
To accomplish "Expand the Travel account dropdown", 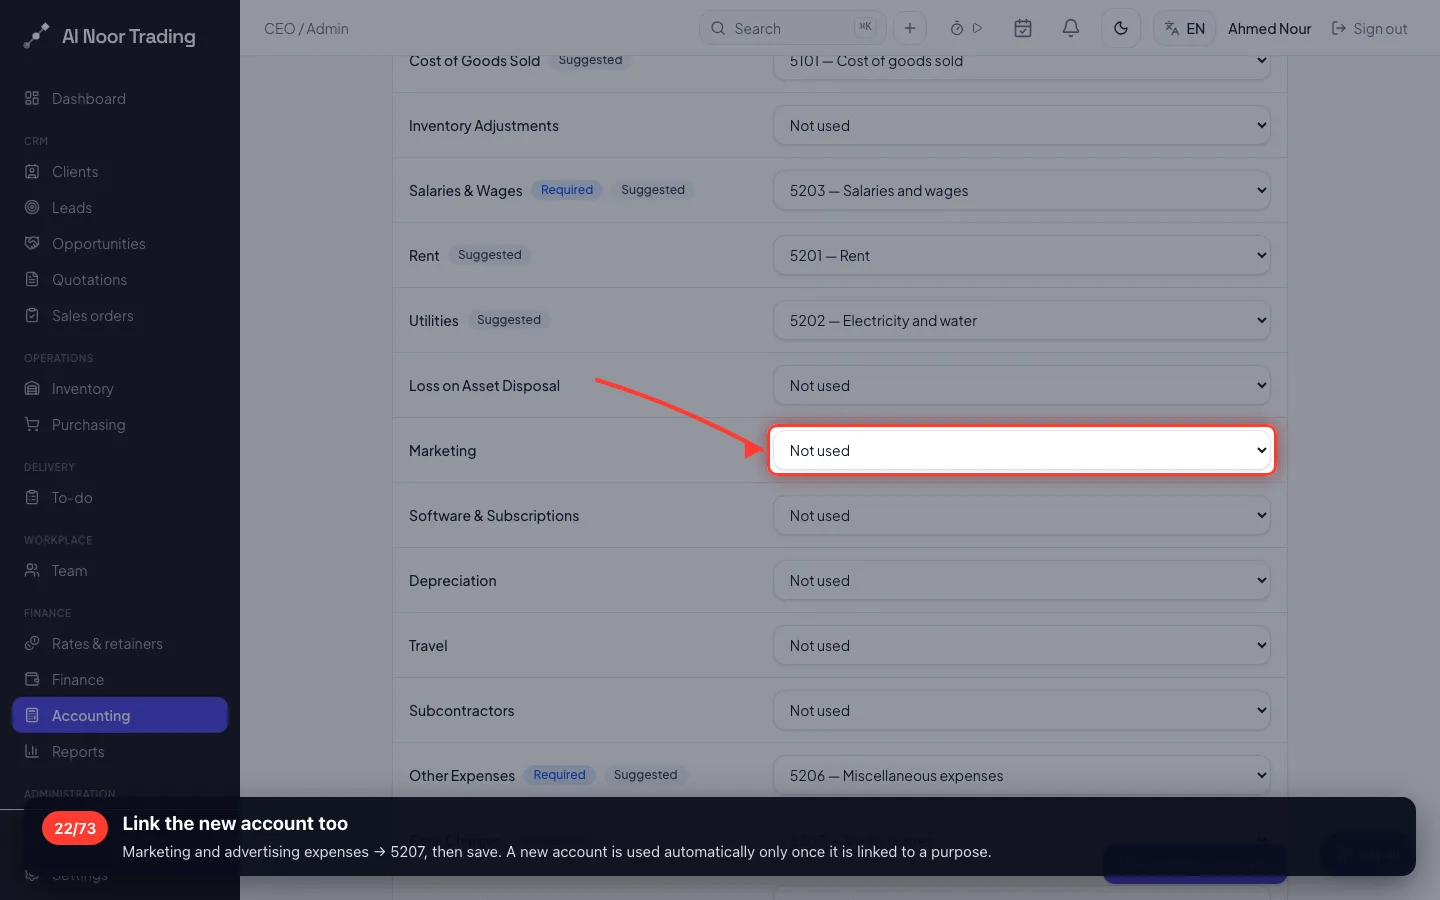I will point(1022,645).
